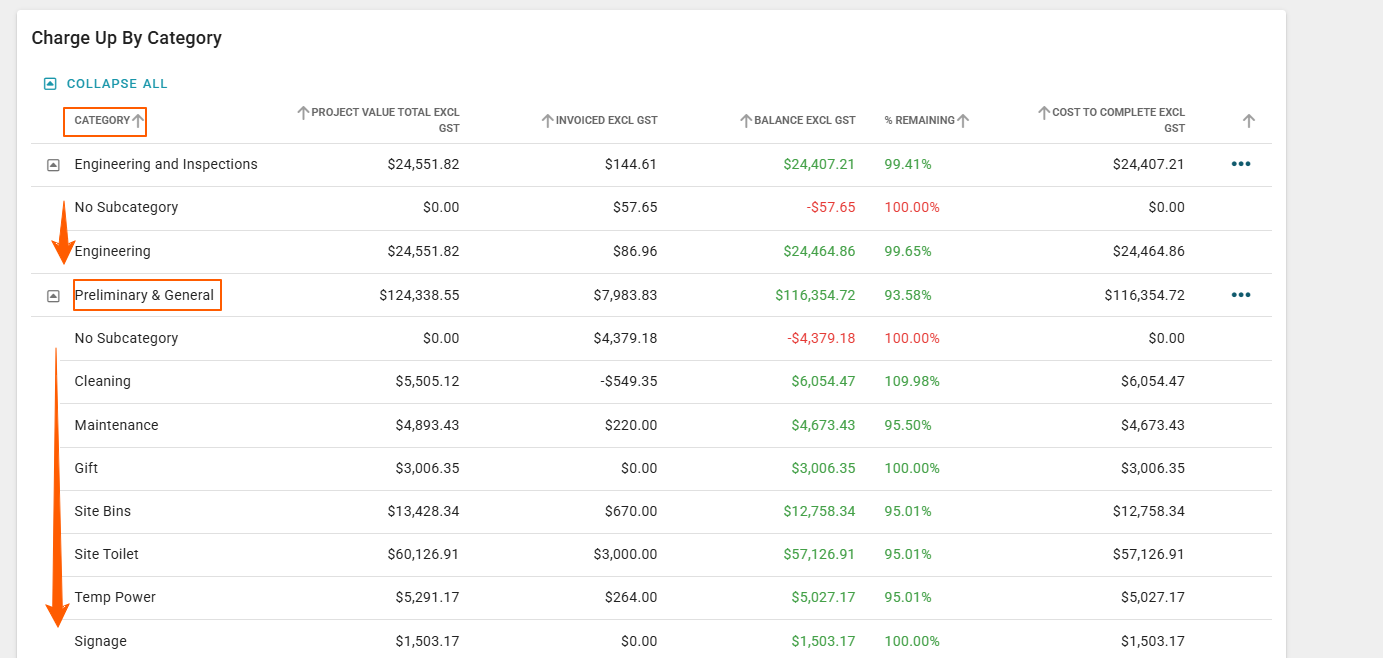Click No Subcategory under Preliminary & General
The width and height of the screenshot is (1383, 658).
tap(126, 338)
